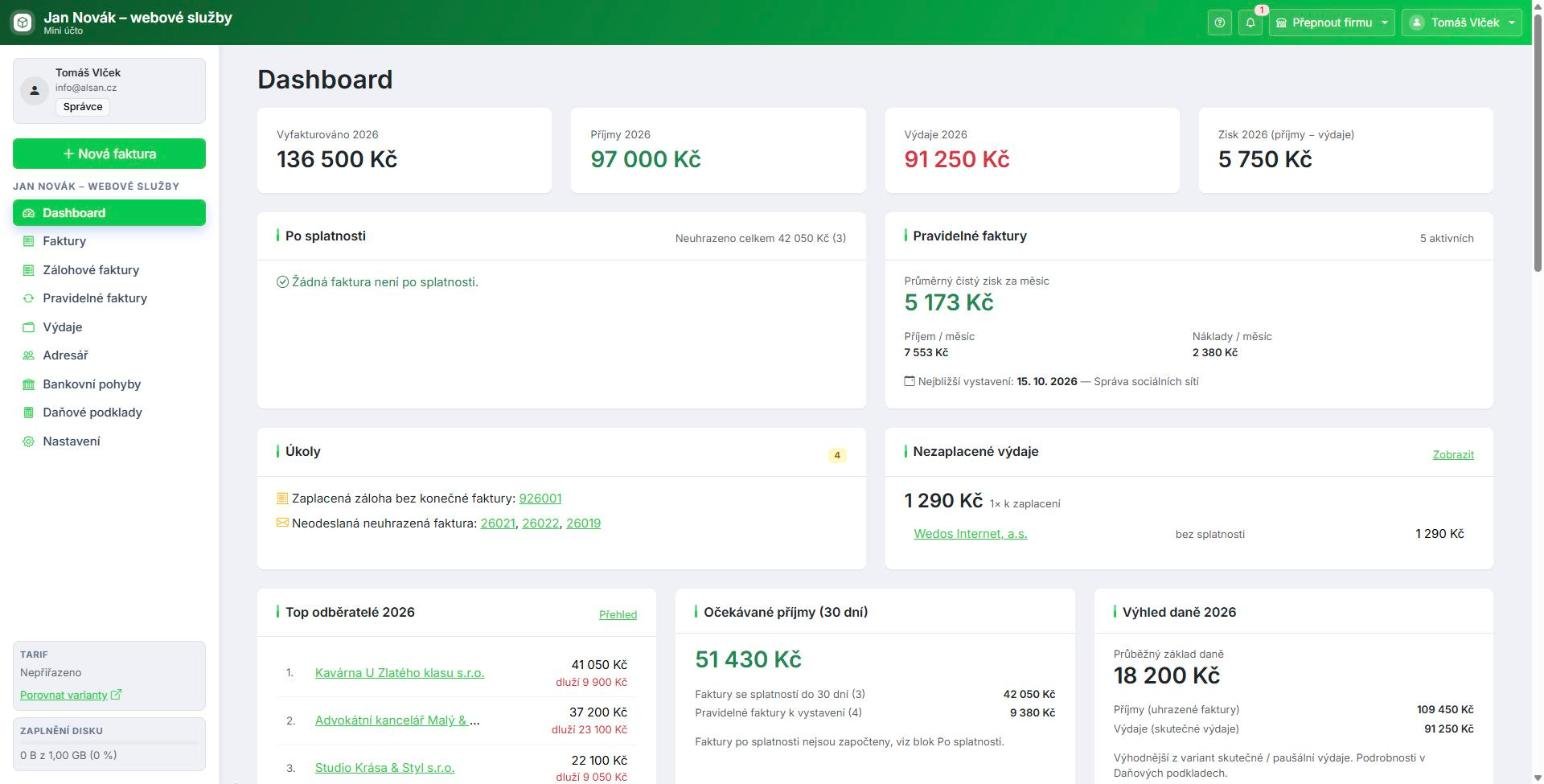Open the Tomáš Vlček user menu

pyautogui.click(x=1461, y=22)
